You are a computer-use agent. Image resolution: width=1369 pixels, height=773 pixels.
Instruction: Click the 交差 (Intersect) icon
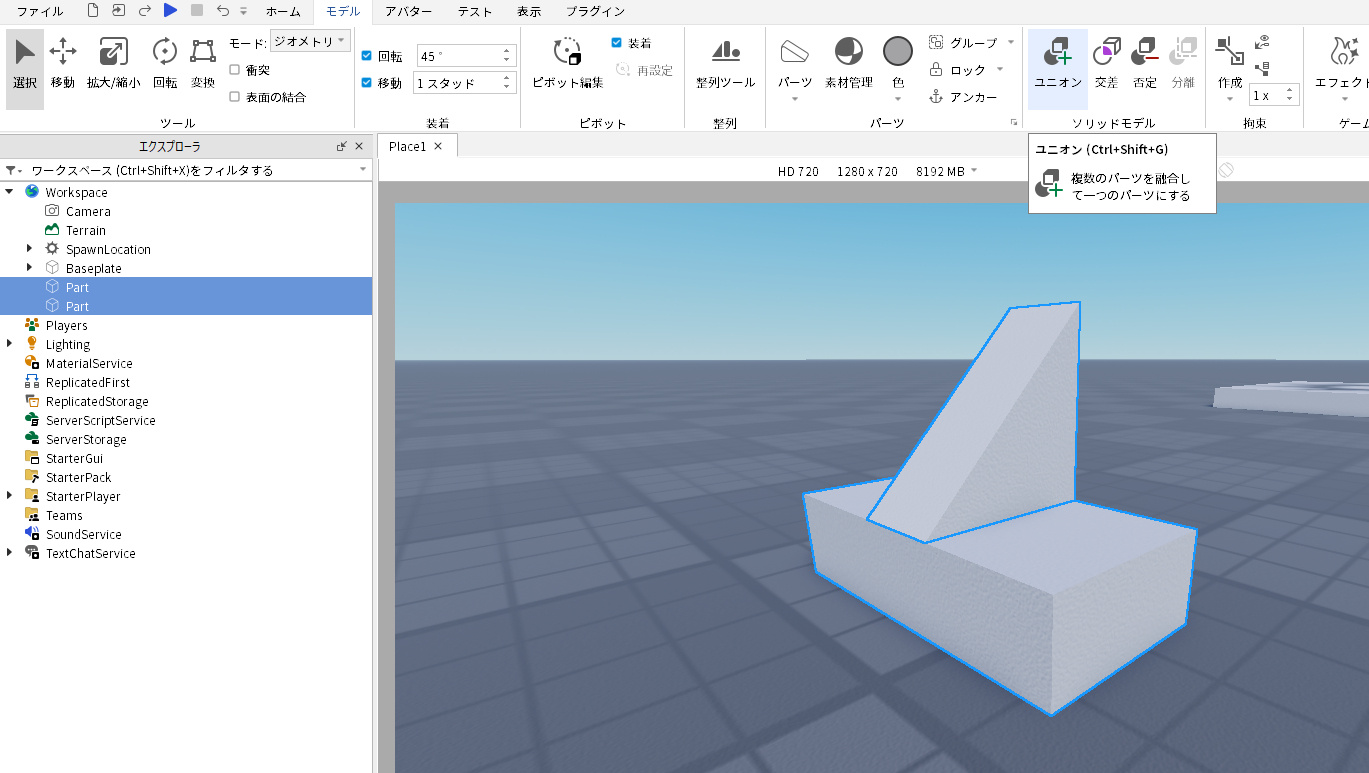(x=1105, y=60)
